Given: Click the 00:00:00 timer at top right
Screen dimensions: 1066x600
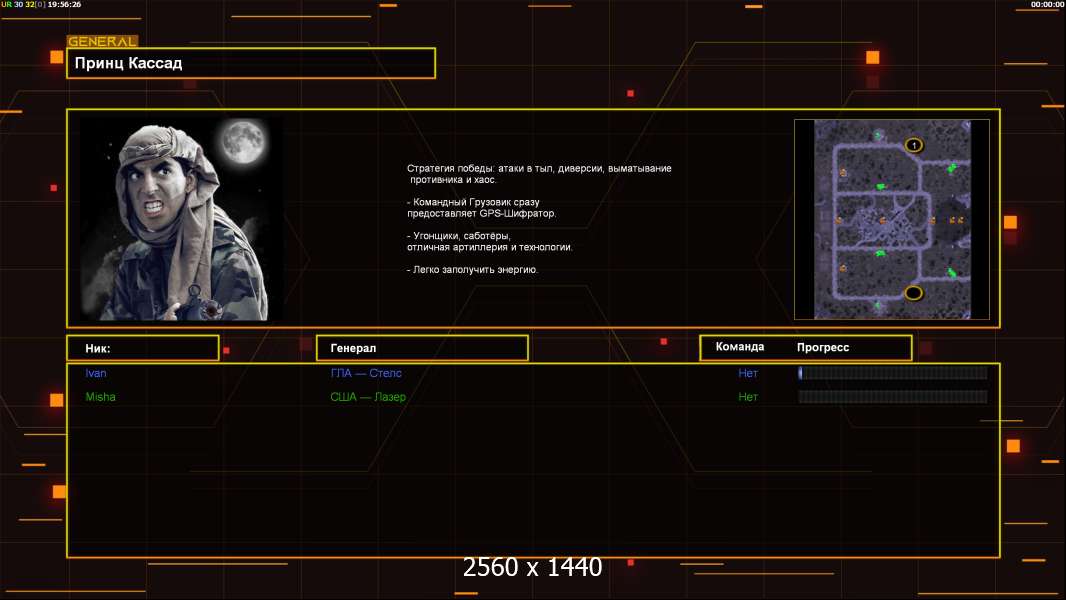Looking at the screenshot, I should pos(1047,5).
